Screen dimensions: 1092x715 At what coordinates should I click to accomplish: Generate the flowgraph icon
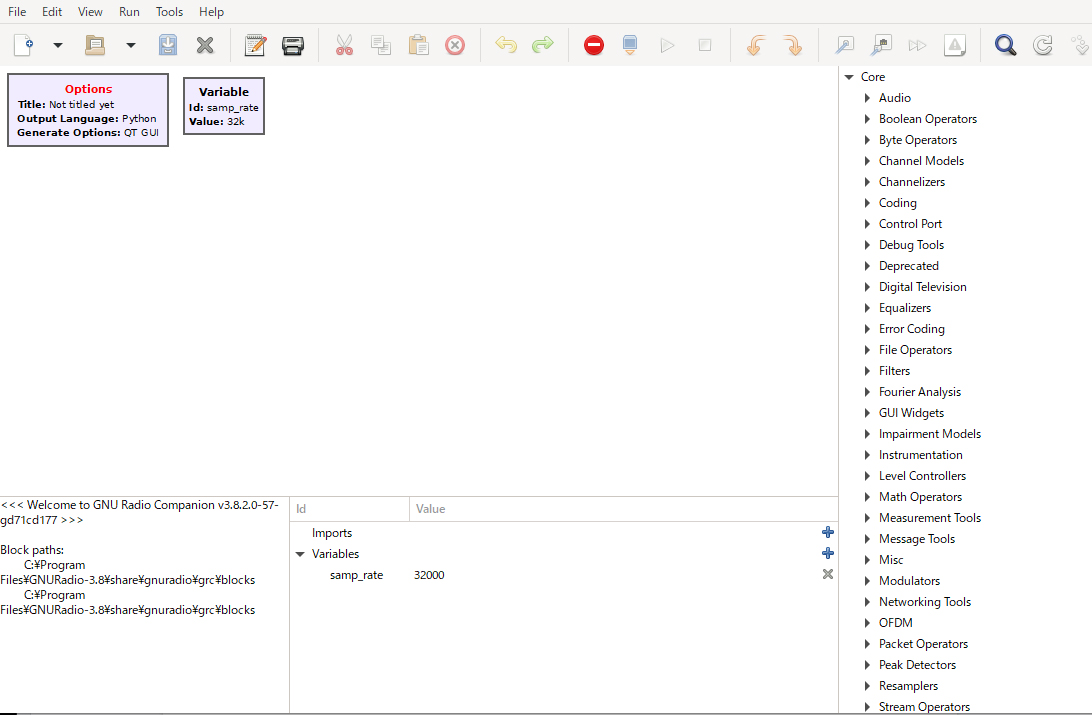click(630, 45)
